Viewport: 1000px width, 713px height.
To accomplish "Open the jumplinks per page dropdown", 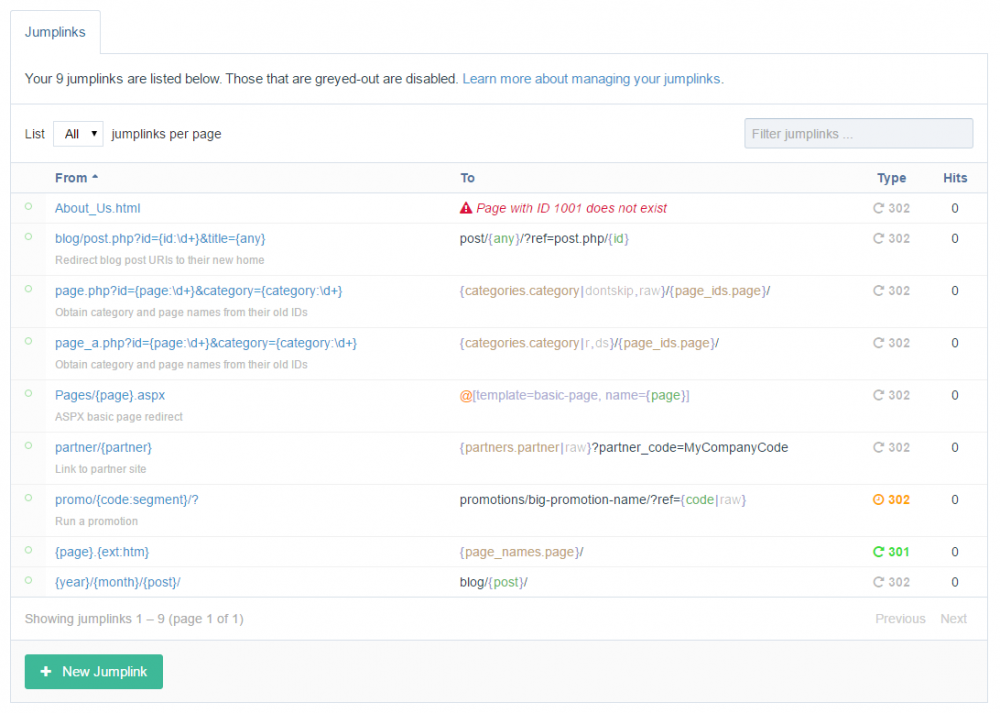I will pyautogui.click(x=78, y=134).
